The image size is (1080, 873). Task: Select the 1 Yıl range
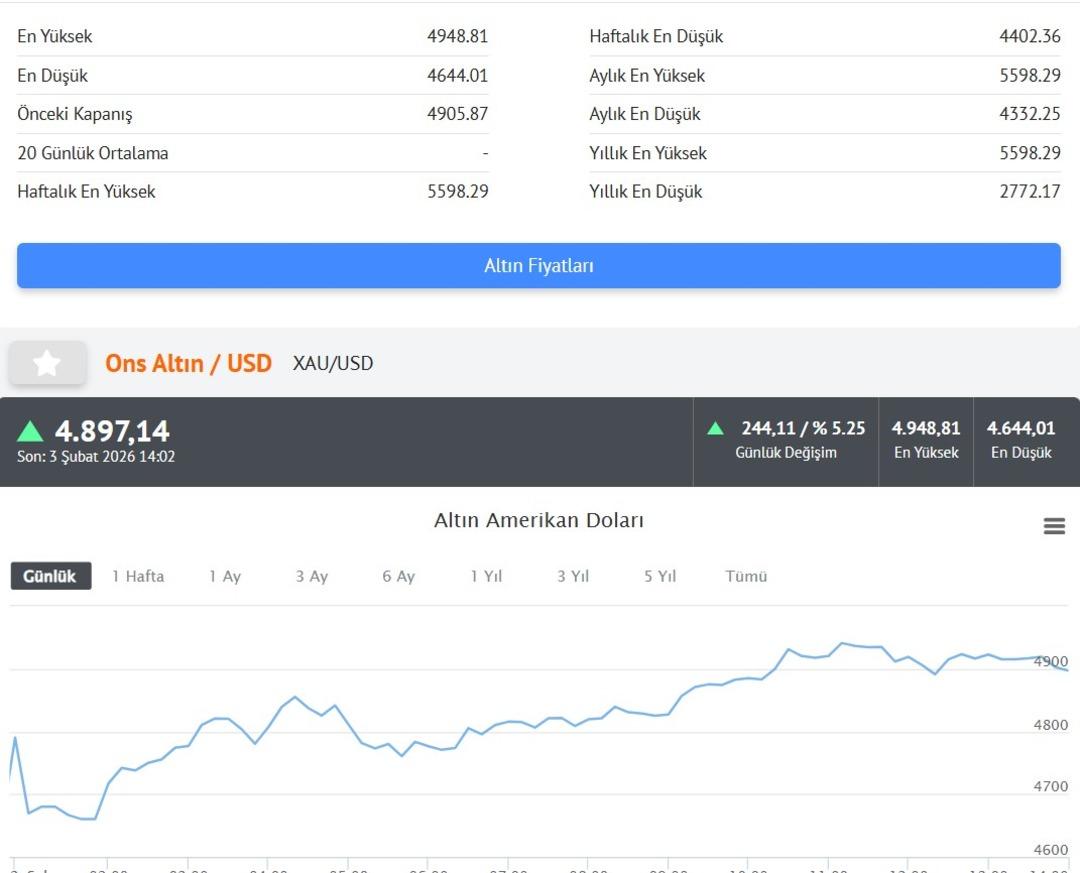click(486, 576)
